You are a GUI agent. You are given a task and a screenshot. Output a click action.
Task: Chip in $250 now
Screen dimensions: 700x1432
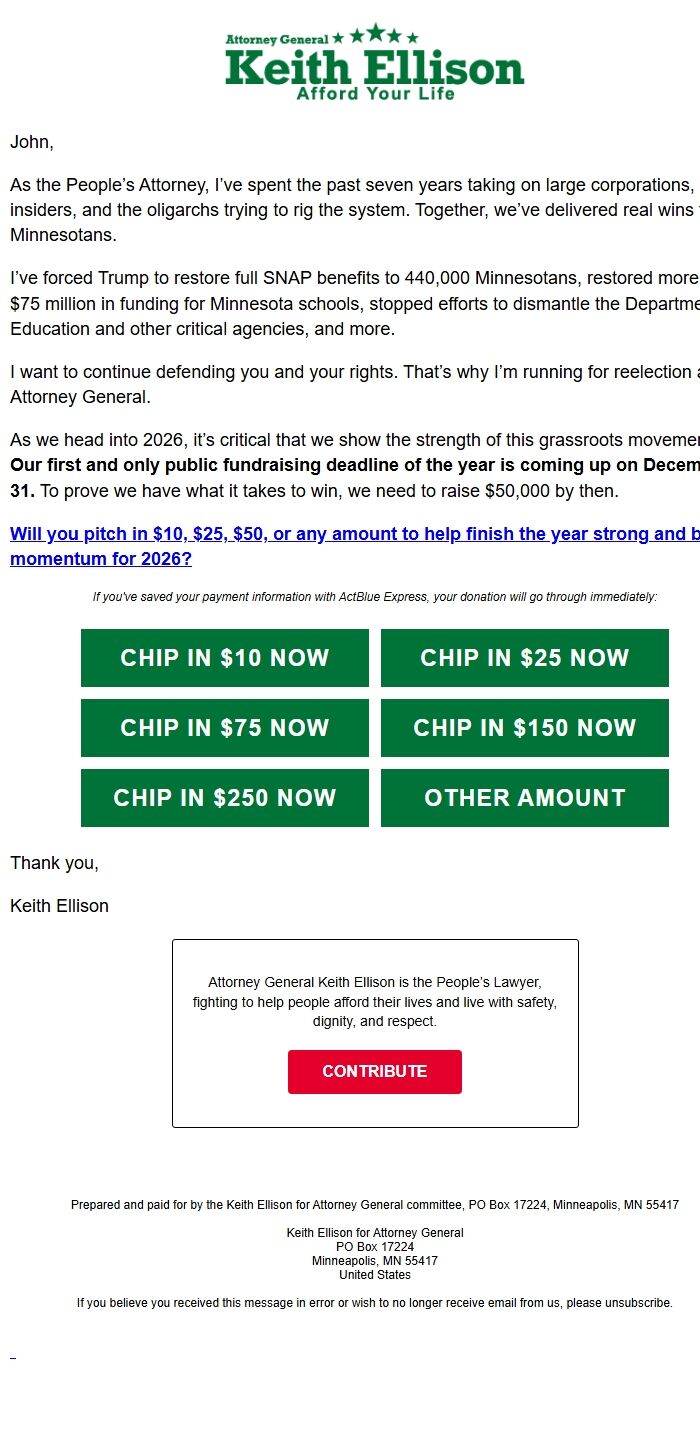point(224,797)
